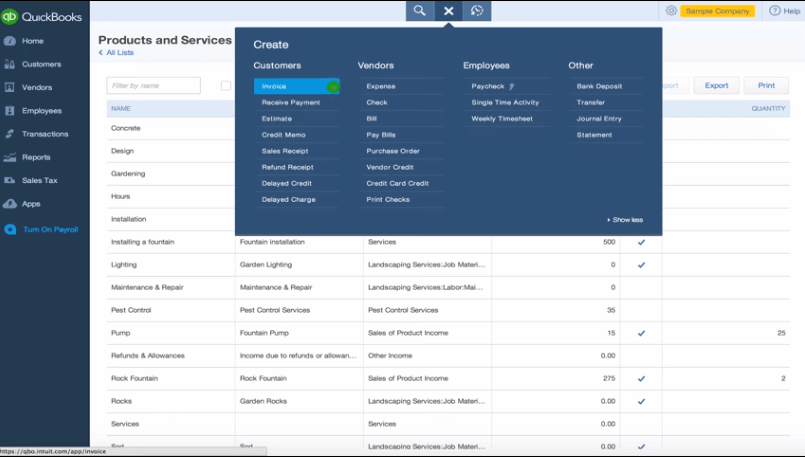The width and height of the screenshot is (805, 457).
Task: Click the Turn On Payroll icon
Action: [x=10, y=230]
